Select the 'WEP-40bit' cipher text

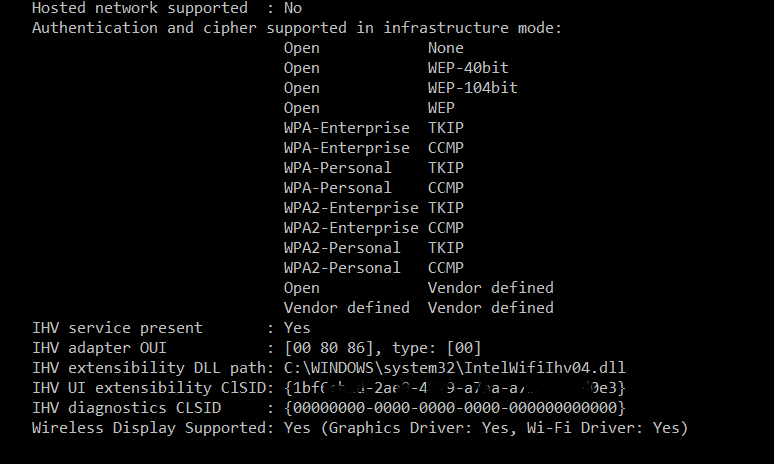(x=468, y=68)
